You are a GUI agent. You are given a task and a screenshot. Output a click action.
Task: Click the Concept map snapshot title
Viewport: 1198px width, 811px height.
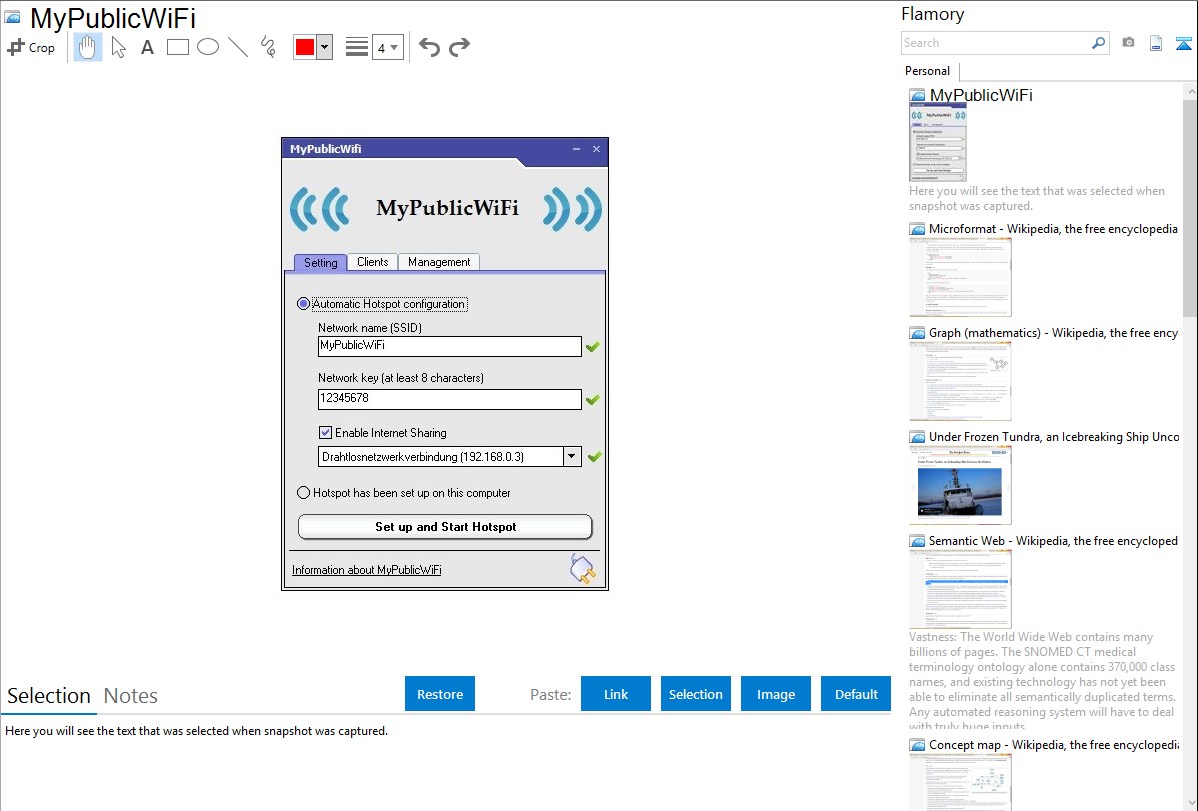pos(1054,744)
